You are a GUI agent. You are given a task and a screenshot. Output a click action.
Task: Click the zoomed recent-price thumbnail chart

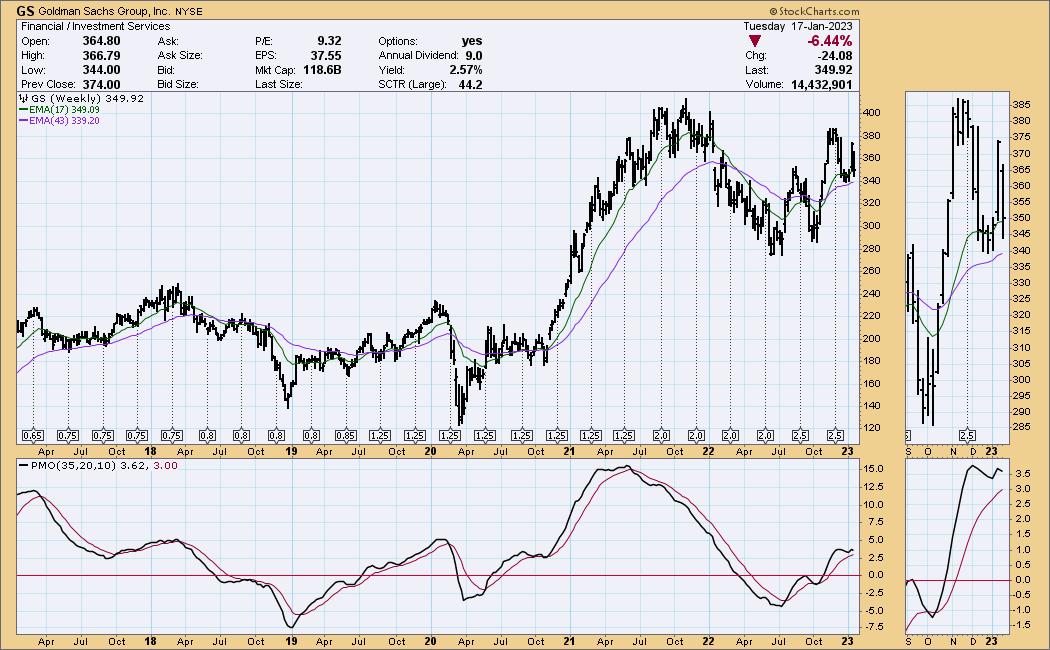tap(958, 267)
